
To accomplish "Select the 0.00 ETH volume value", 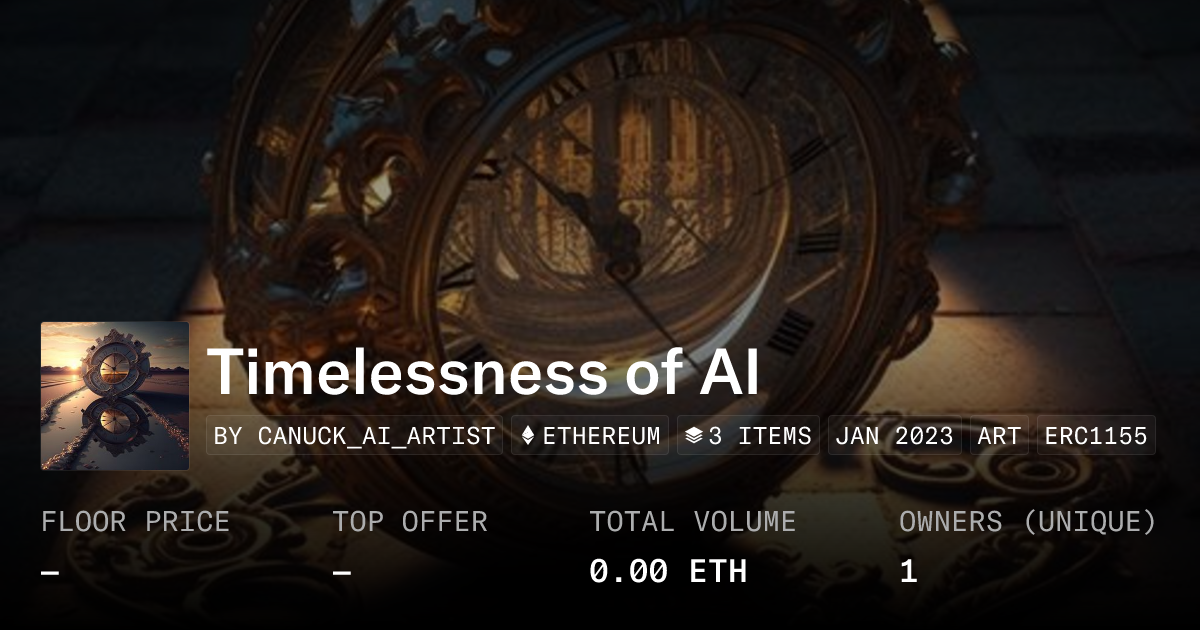I will point(668,572).
